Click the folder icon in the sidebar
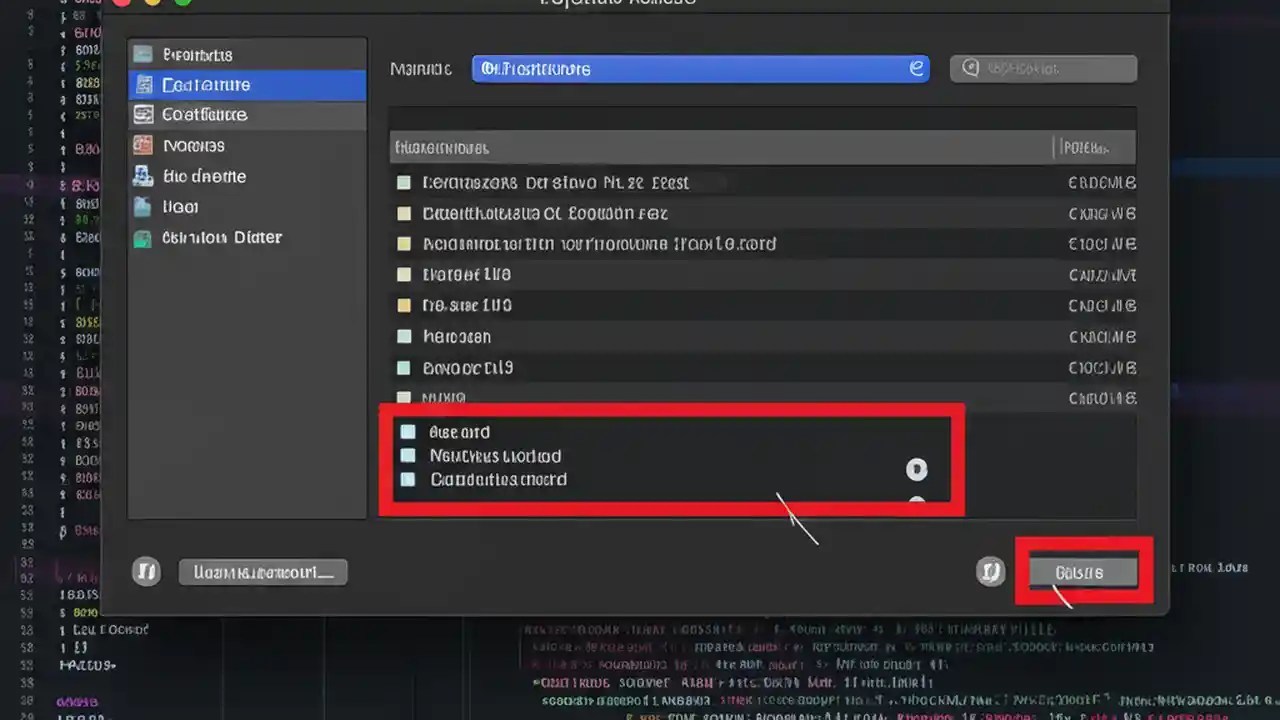1280x720 pixels. tap(142, 207)
